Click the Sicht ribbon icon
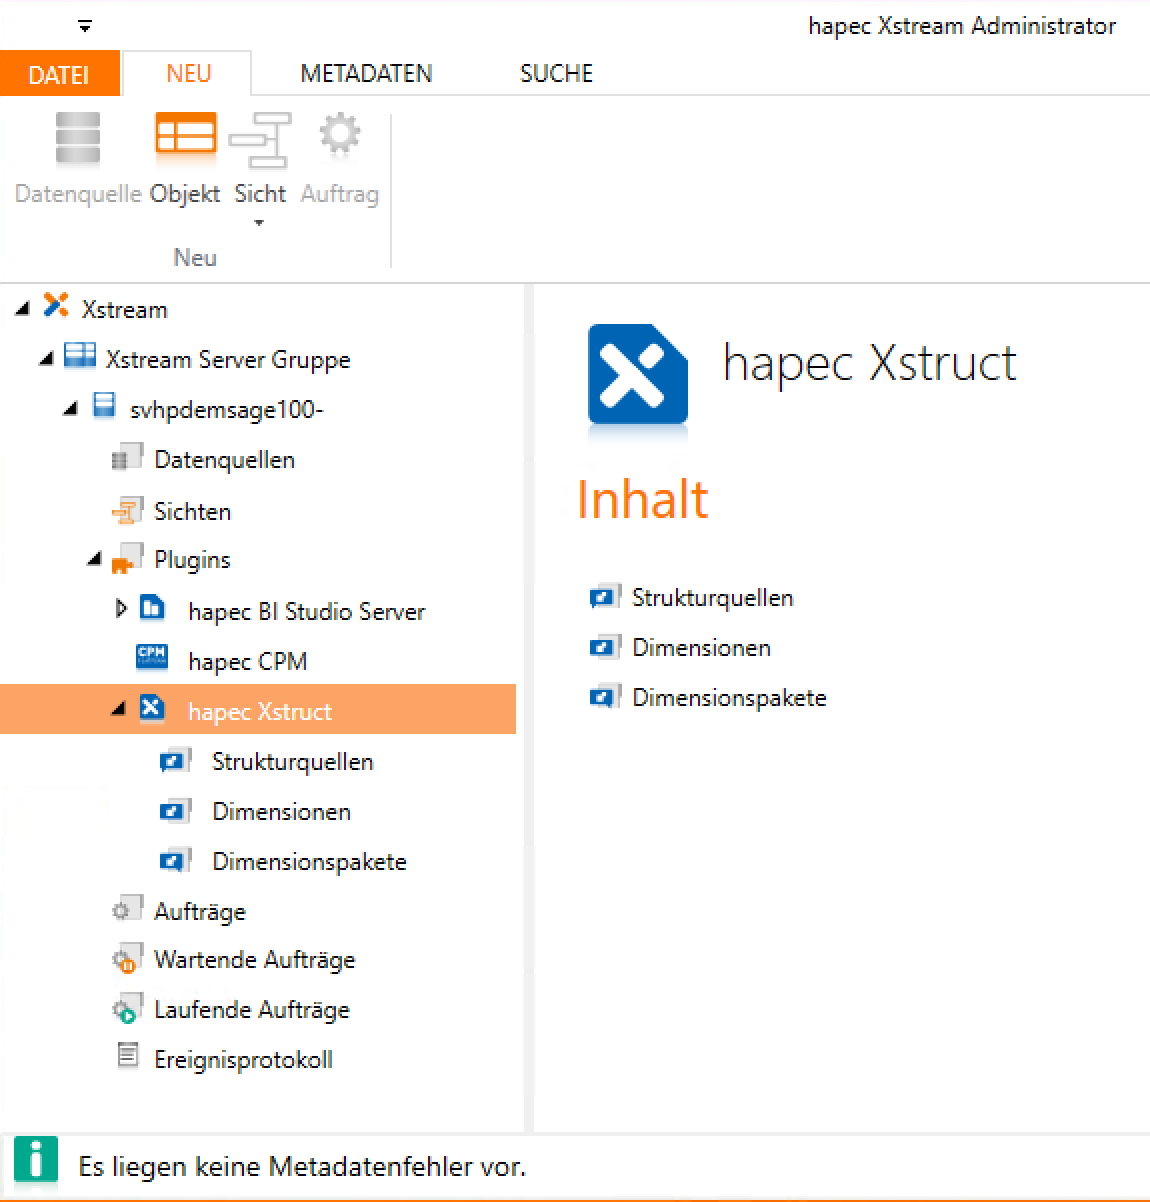The height and width of the screenshot is (1202, 1150). (260, 139)
